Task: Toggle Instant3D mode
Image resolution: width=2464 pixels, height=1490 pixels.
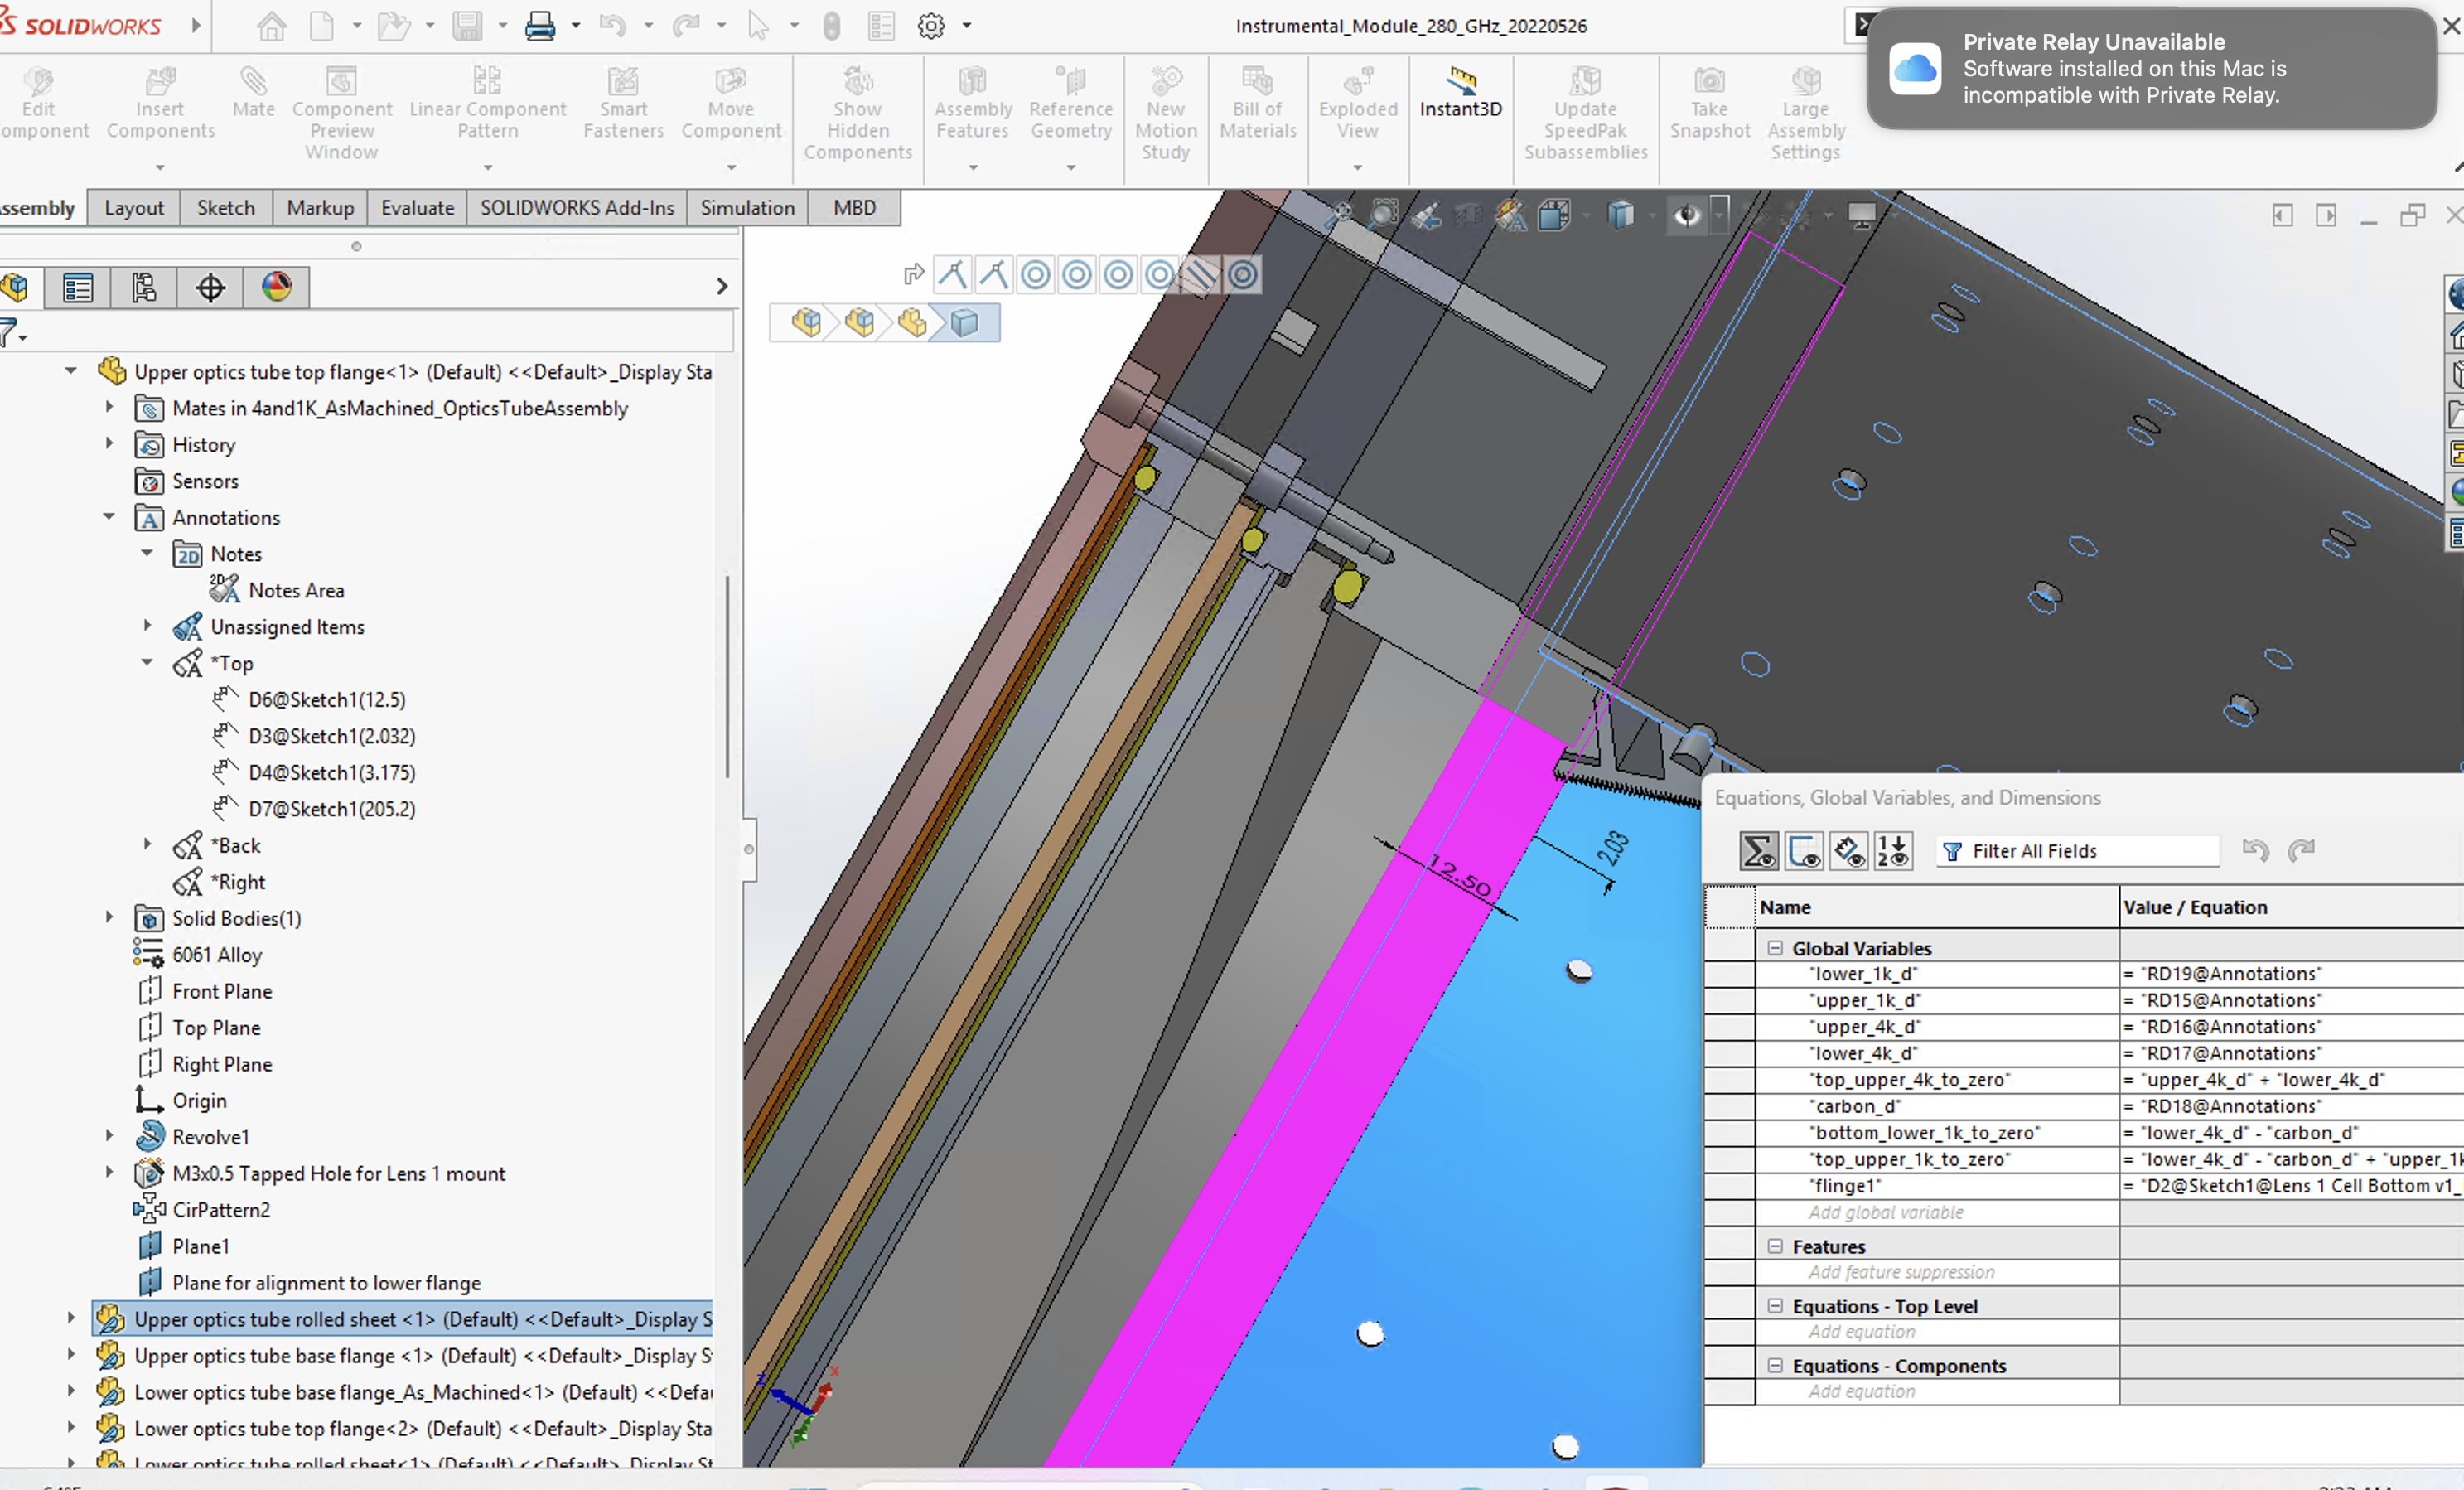Action: (1461, 93)
